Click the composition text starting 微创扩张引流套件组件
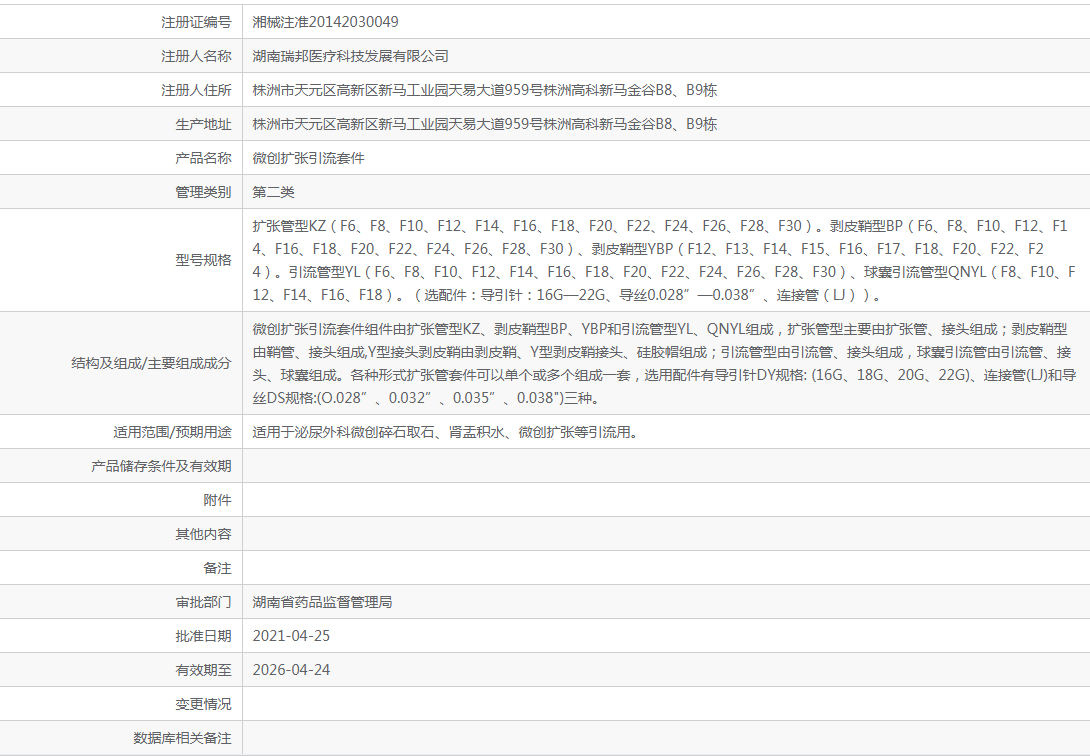The image size is (1090, 756). [664, 363]
